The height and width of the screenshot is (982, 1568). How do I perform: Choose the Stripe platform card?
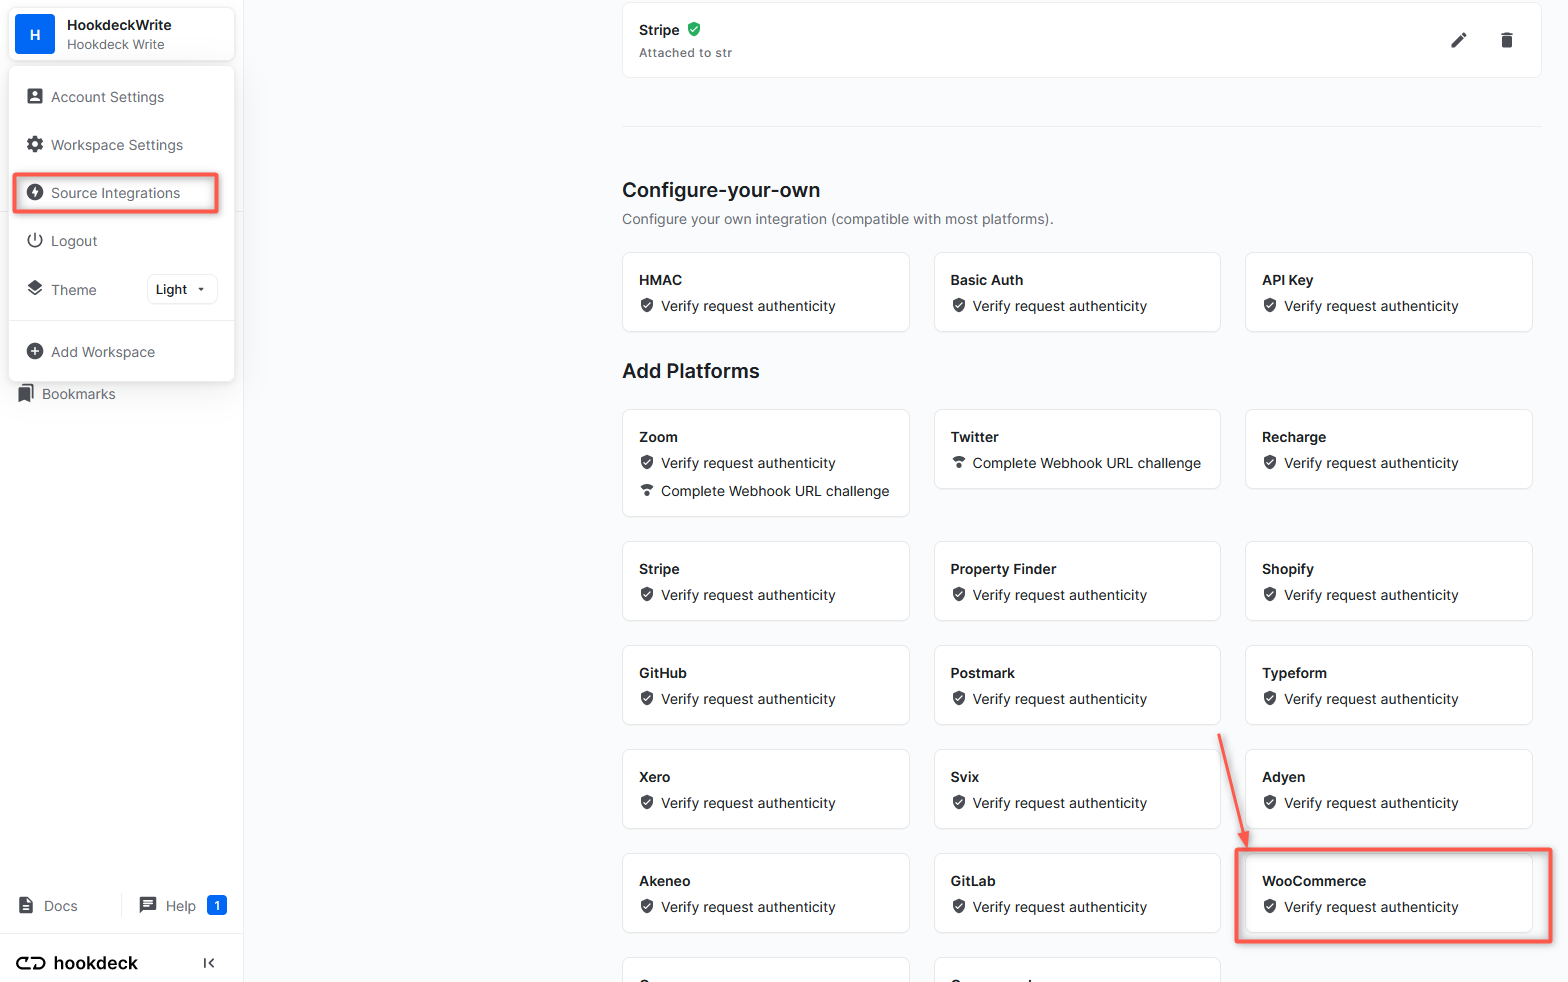coord(766,581)
